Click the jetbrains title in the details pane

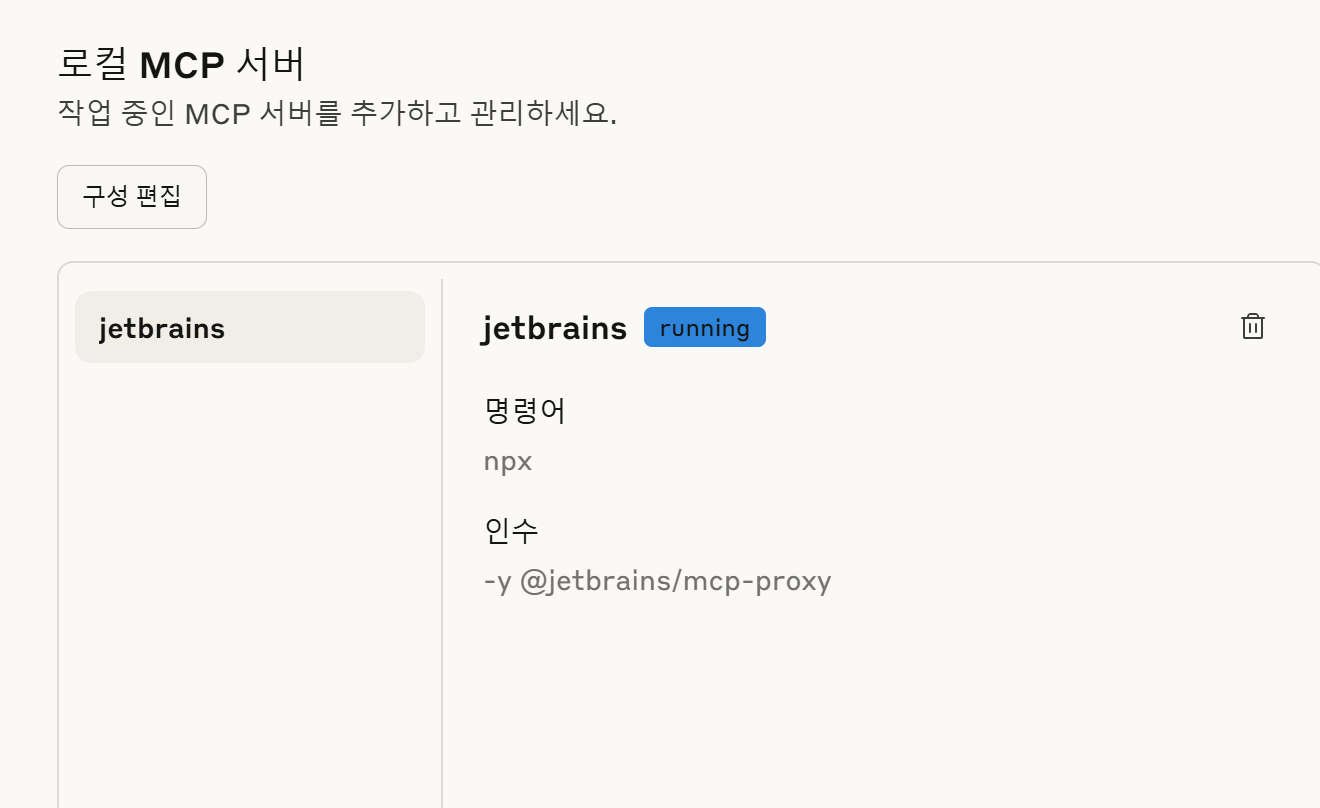(555, 328)
